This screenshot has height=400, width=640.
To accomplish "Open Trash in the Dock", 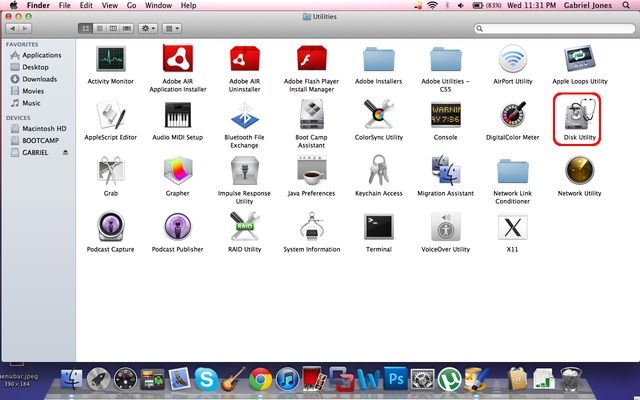I will point(571,379).
